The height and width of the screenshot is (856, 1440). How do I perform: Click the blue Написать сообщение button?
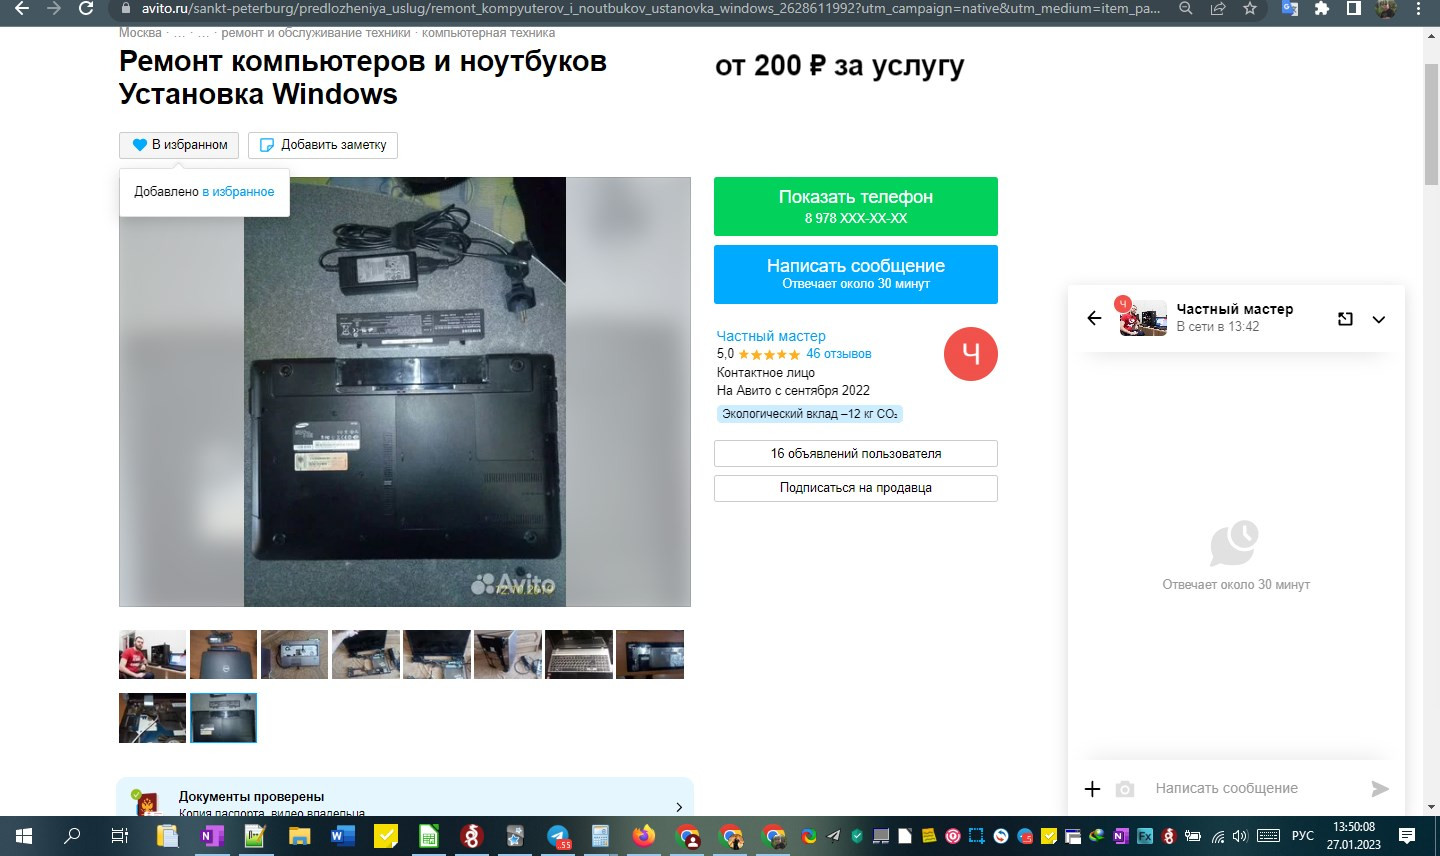click(x=856, y=274)
